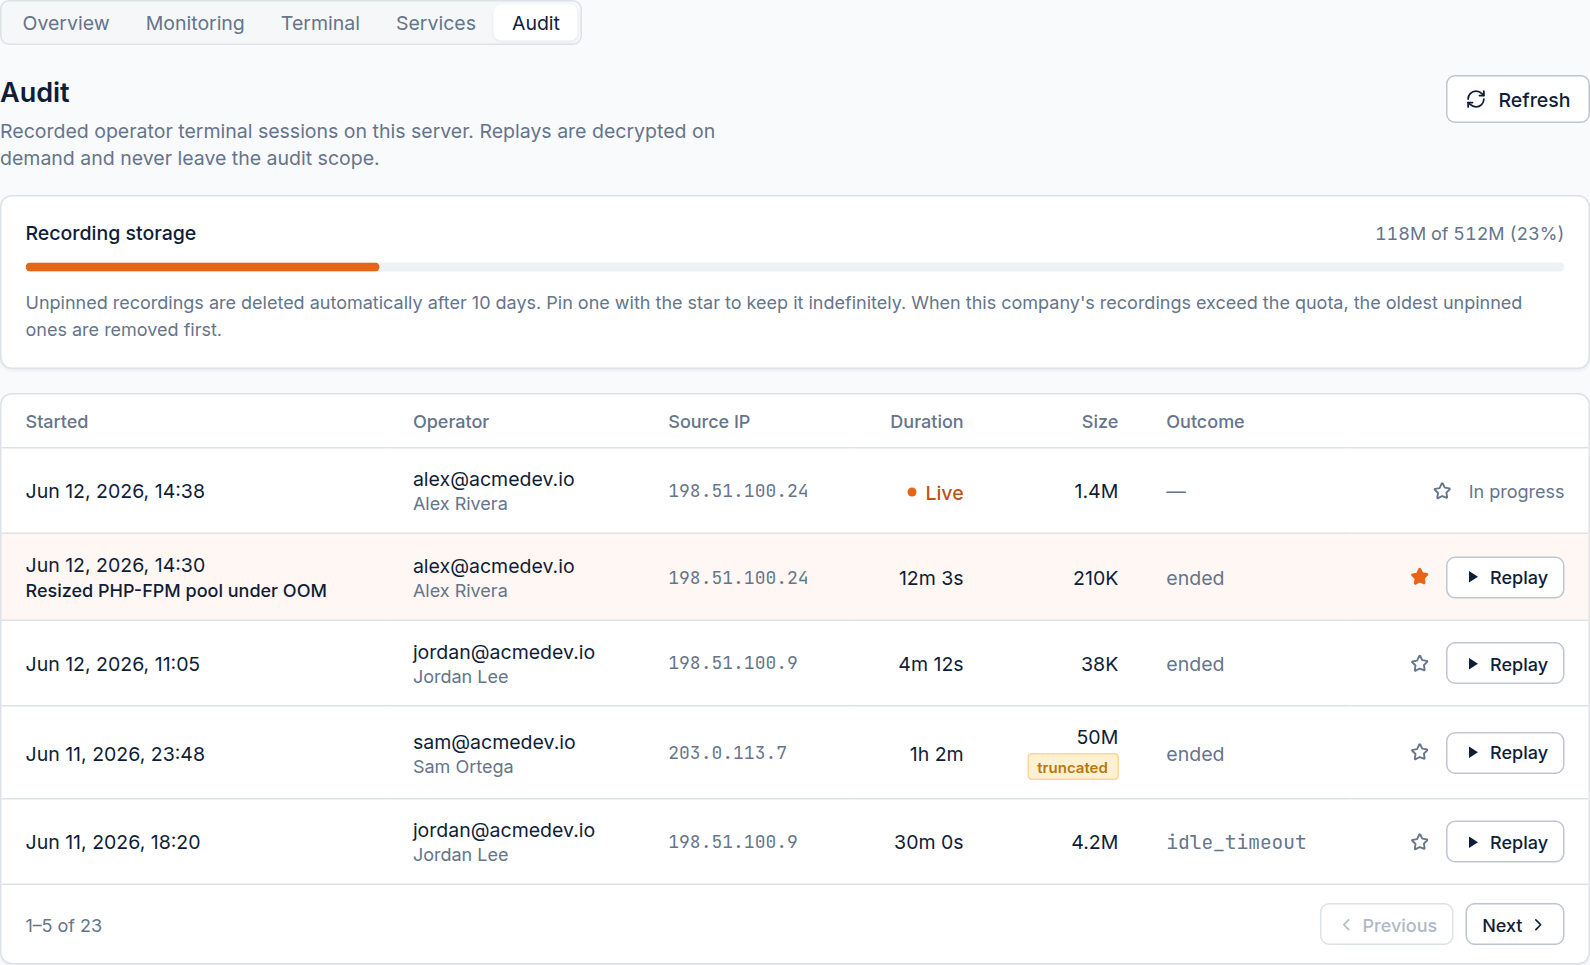Click sam@acmedev.io operator email
1590x965 pixels.
click(x=494, y=742)
